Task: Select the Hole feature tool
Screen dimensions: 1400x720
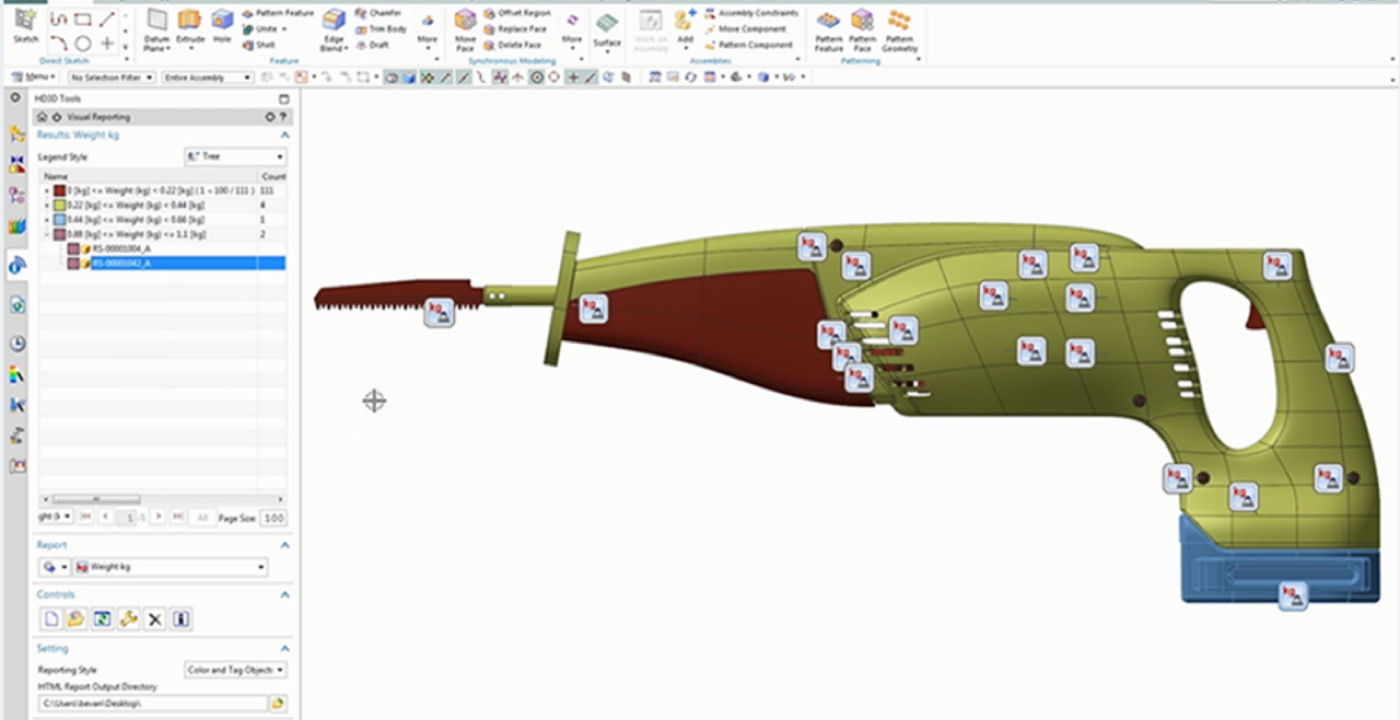Action: pyautogui.click(x=222, y=26)
